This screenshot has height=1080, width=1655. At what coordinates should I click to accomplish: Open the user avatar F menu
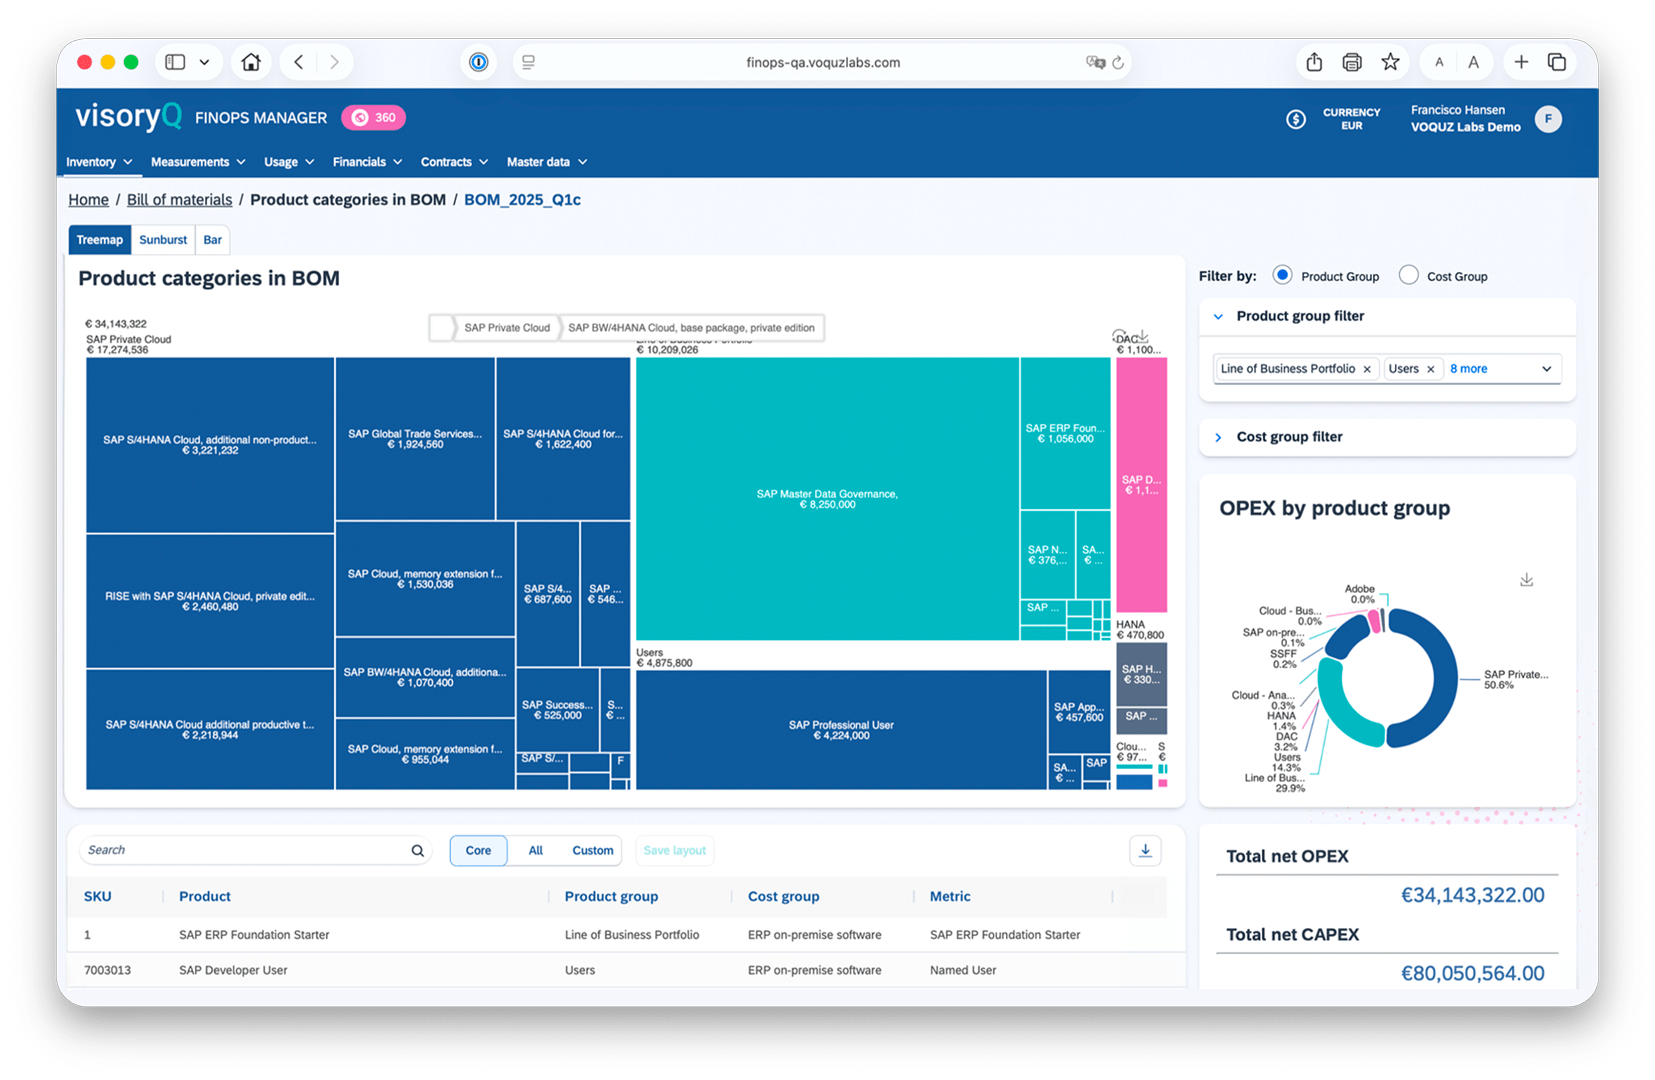point(1548,119)
